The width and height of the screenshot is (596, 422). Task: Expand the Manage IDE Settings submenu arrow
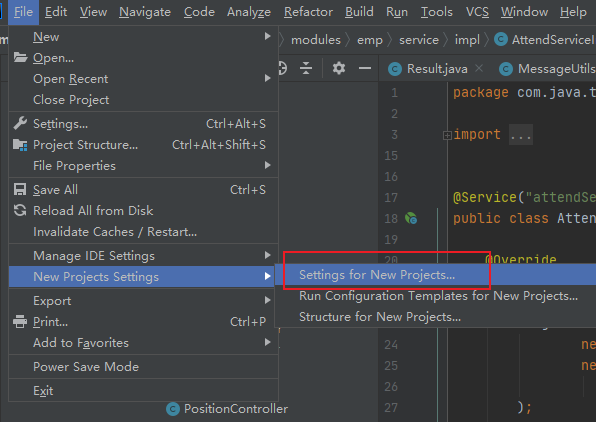(x=268, y=255)
